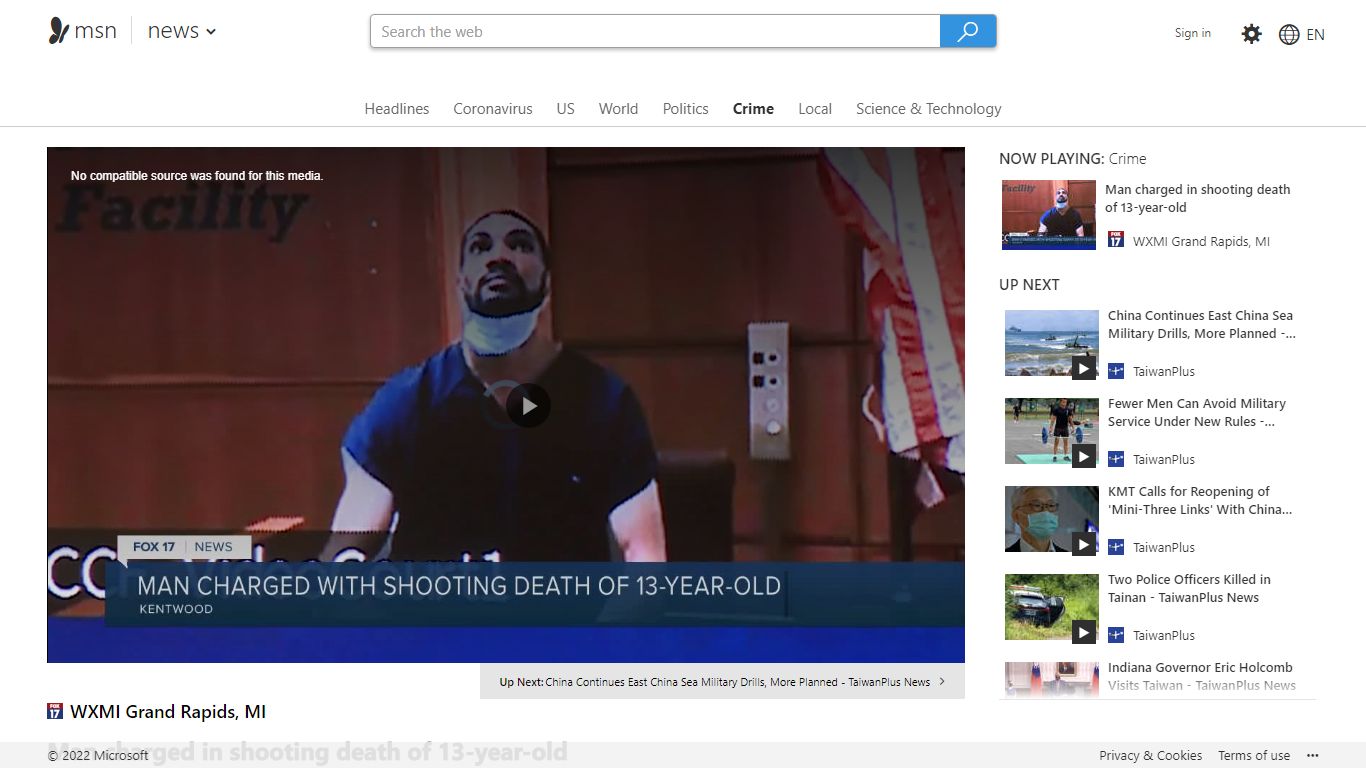Open the news section dropdown
Viewport: 1366px width, 768px height.
coord(182,31)
